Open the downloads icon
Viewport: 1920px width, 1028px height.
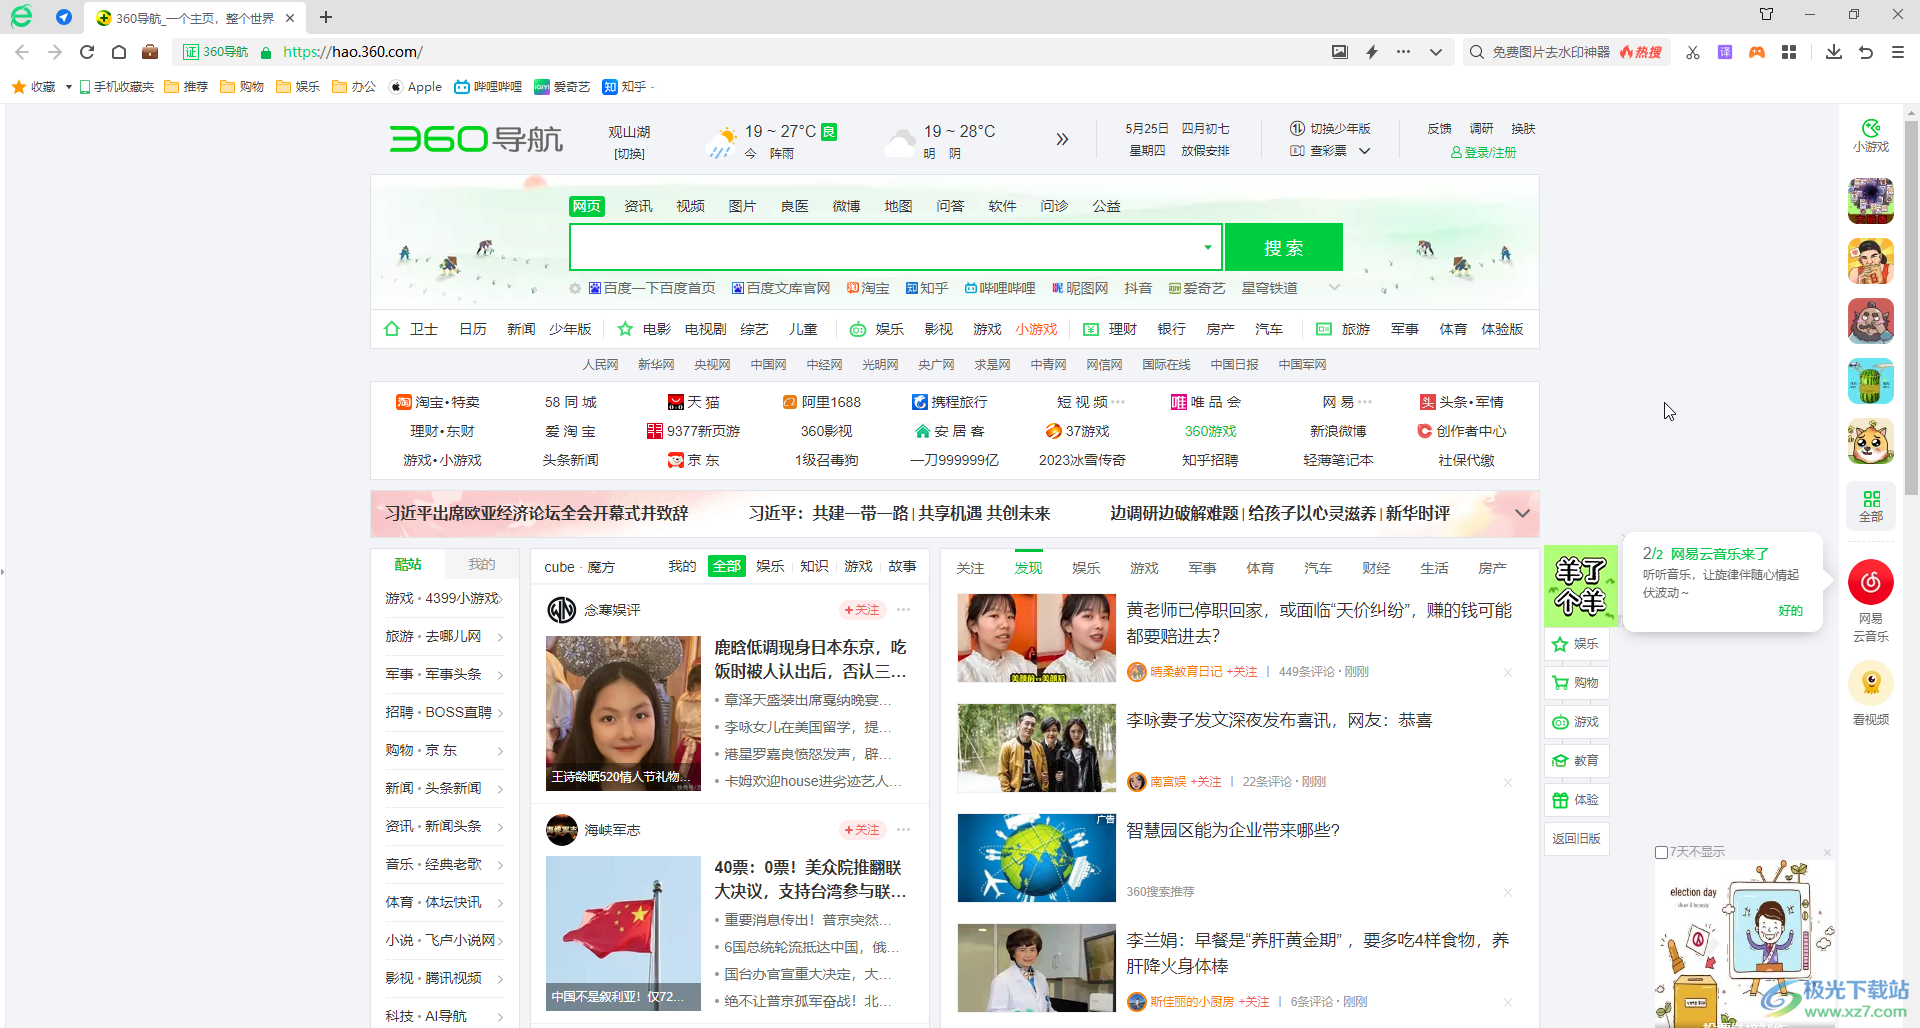[x=1834, y=52]
